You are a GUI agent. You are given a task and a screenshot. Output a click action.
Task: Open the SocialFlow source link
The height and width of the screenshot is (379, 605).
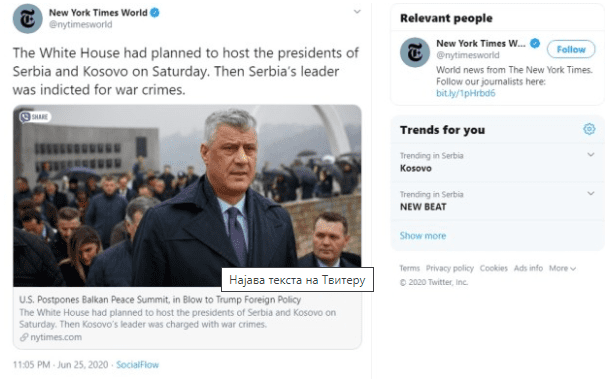(137, 365)
